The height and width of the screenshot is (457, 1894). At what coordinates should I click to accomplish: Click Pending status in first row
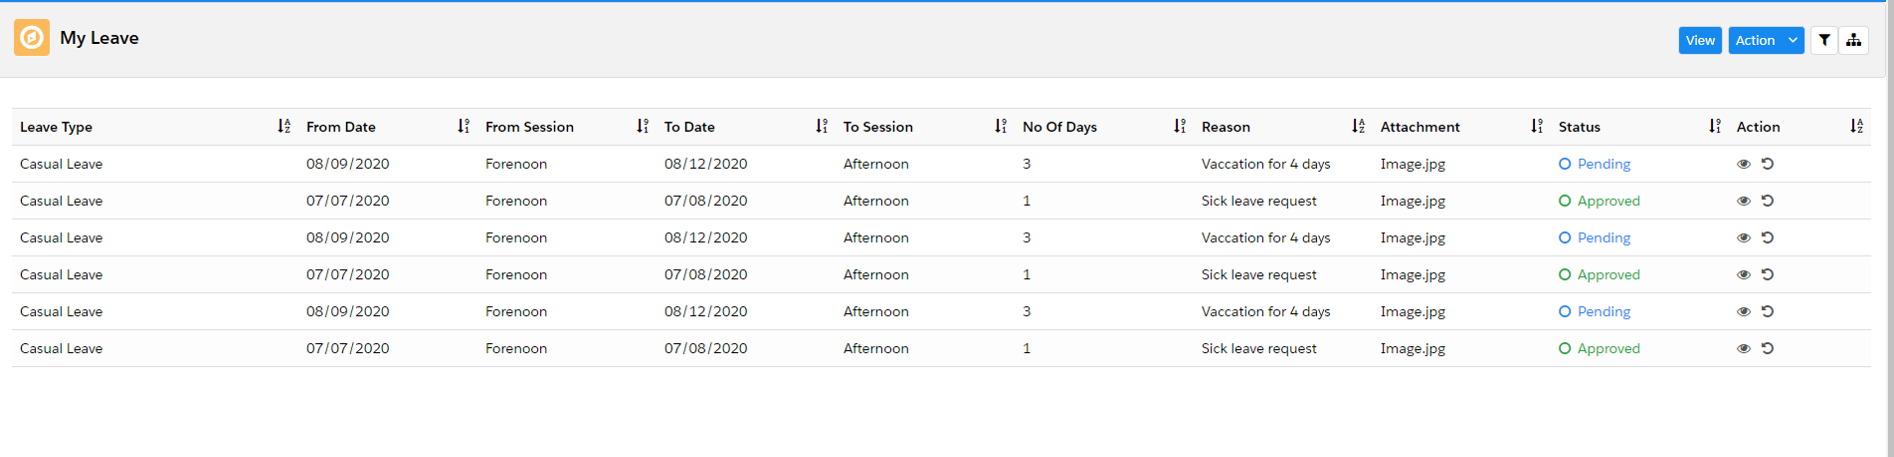[x=1603, y=164]
